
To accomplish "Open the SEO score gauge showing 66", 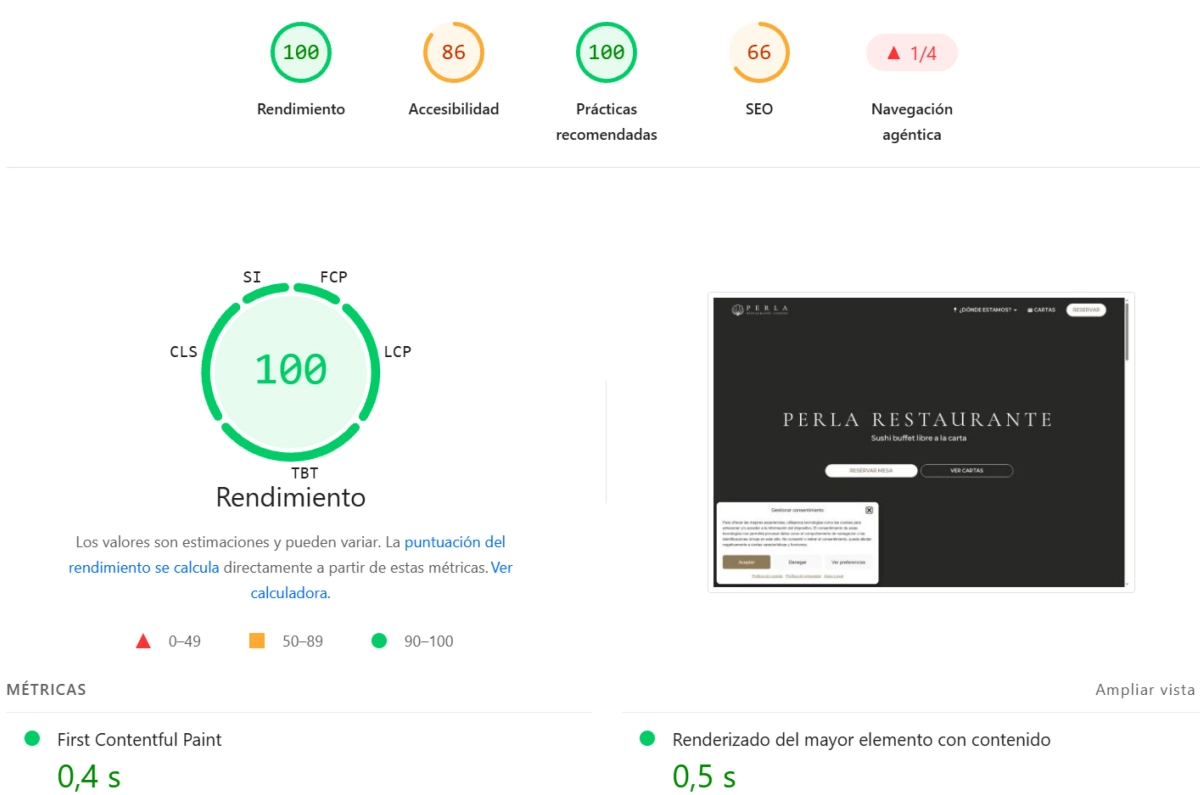I will [759, 52].
